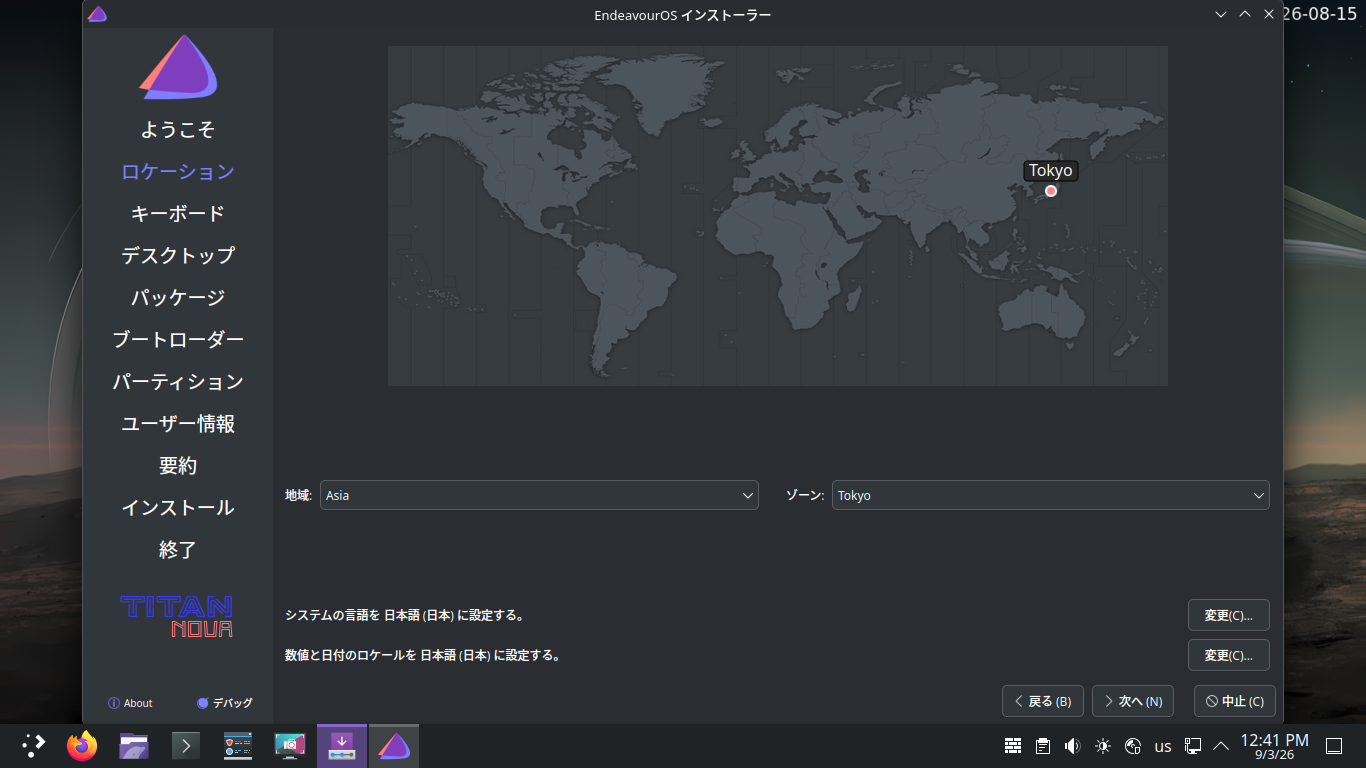
Task: Open the Firefox browser from the taskbar
Action: tap(82, 746)
